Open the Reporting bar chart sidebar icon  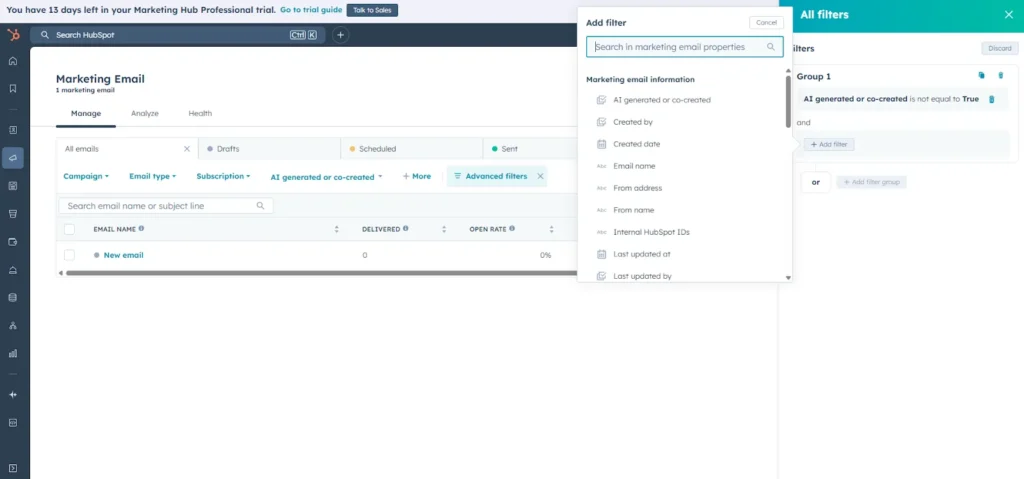click(13, 354)
